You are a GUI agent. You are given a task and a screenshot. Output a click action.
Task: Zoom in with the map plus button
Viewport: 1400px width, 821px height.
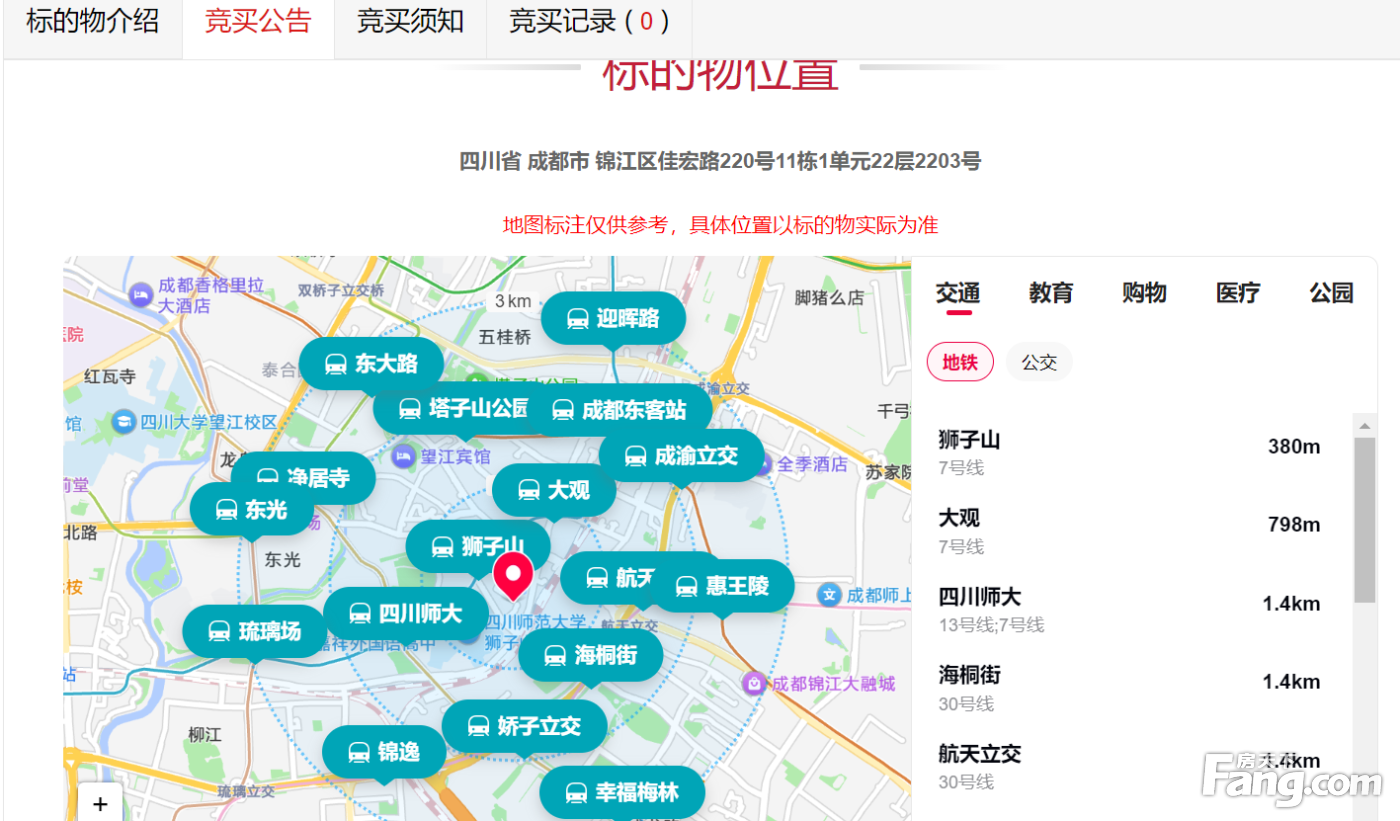(x=100, y=804)
